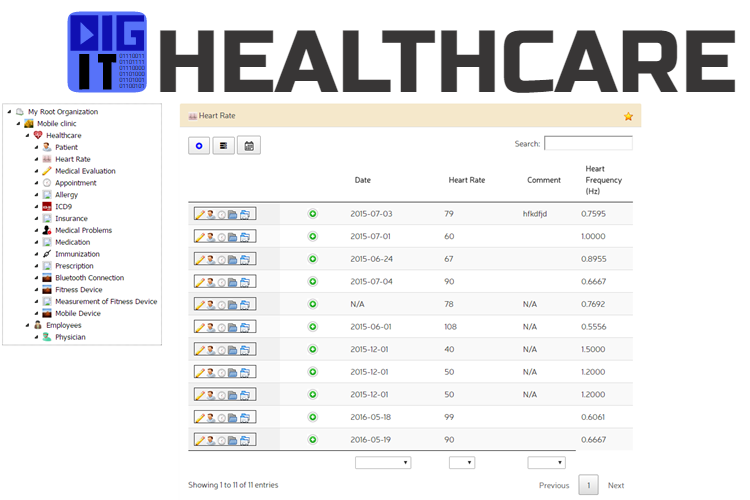Click green arrow icon in 2015-07-01 row
This screenshot has width=750, height=500.
[x=312, y=236]
